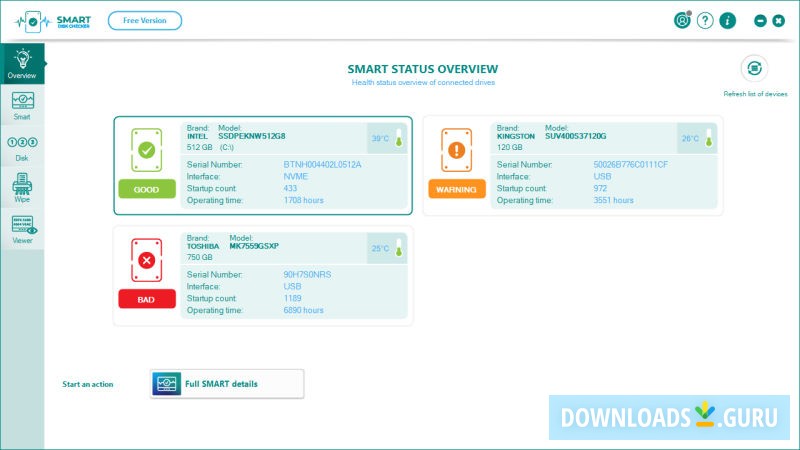Click the 750 GB capacity text
800x450 pixels.
[199, 257]
